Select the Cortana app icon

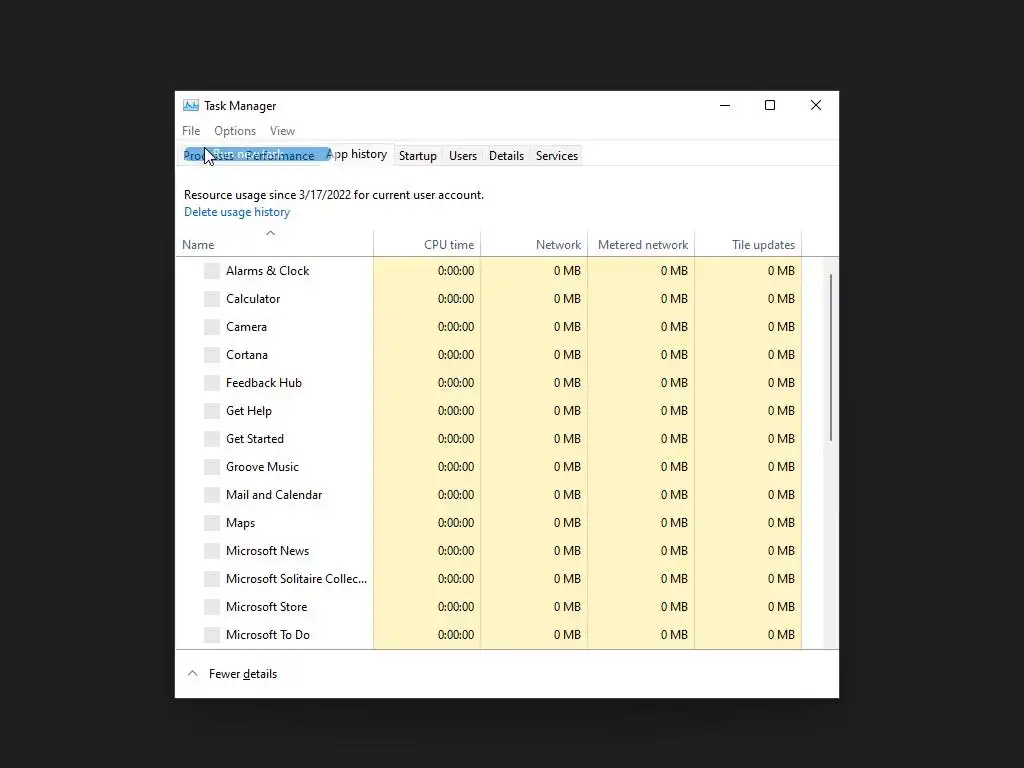[x=212, y=355]
